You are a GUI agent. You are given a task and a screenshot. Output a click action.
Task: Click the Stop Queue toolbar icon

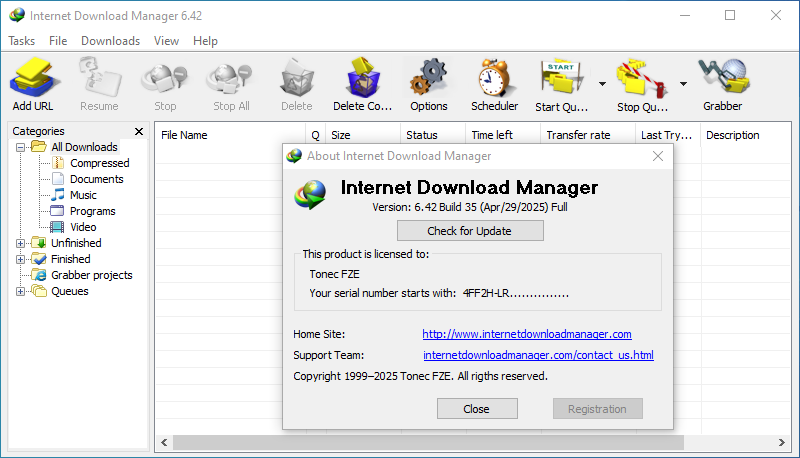(x=642, y=78)
